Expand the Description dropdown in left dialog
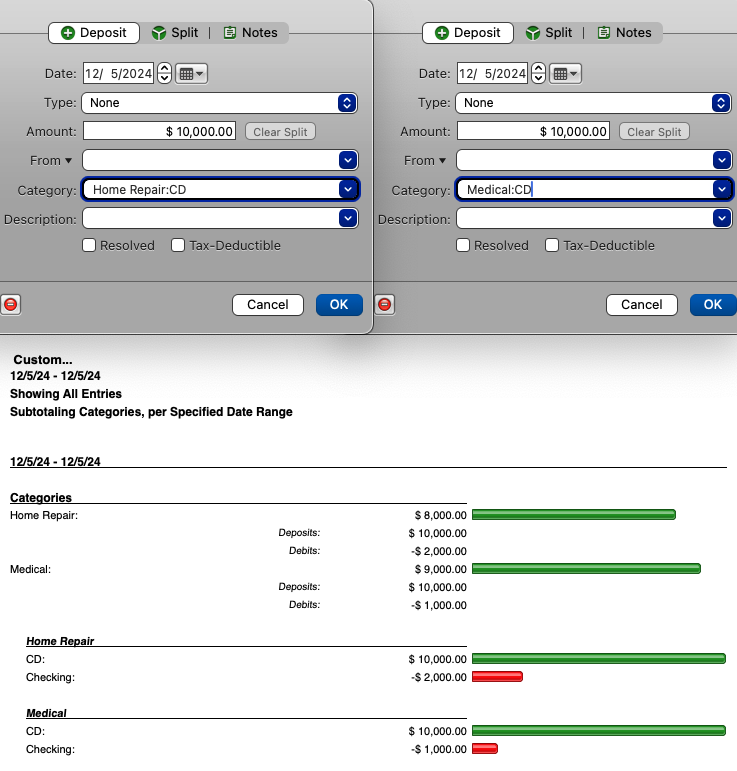The height and width of the screenshot is (771, 737). click(348, 218)
